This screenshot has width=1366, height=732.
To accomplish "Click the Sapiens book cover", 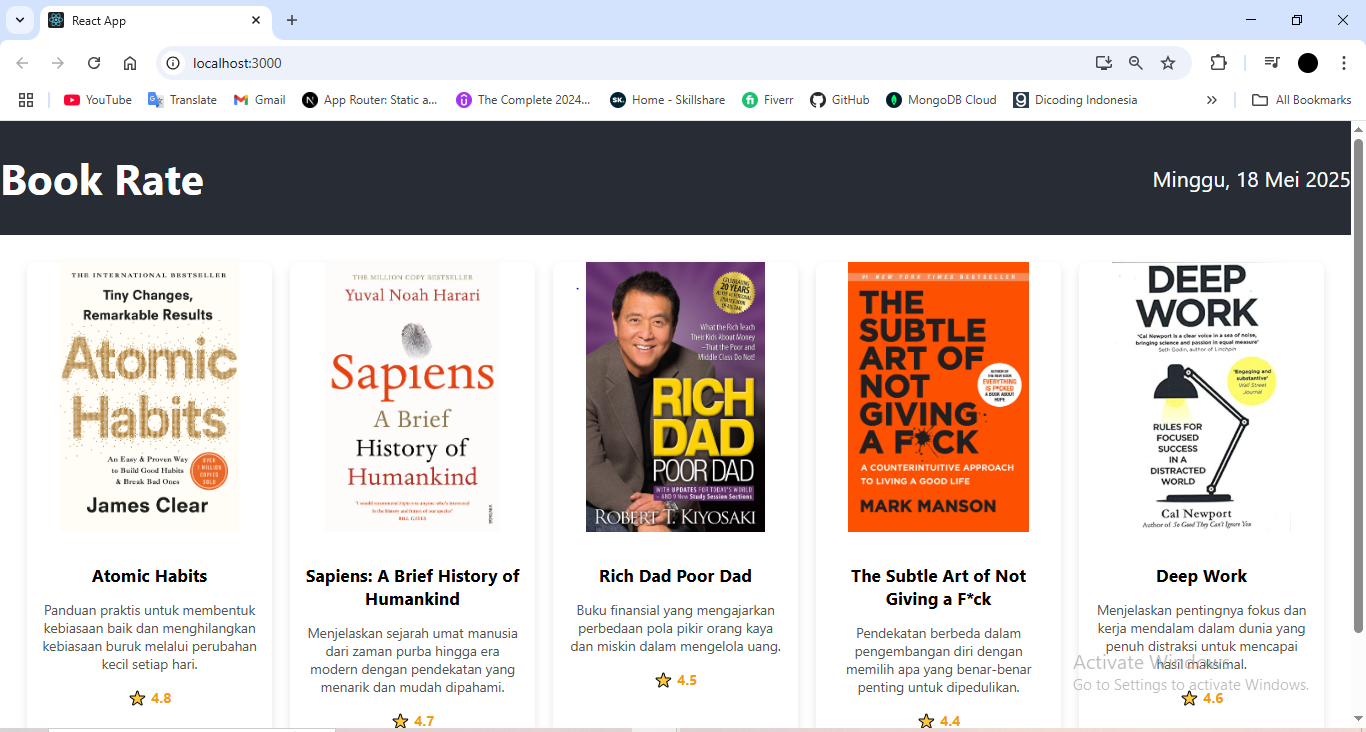I will pos(412,397).
